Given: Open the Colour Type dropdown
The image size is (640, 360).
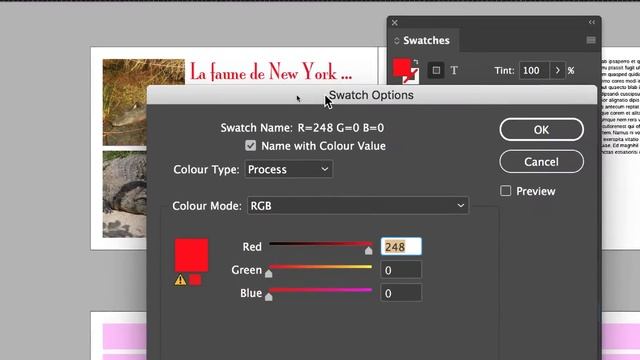Looking at the screenshot, I should tap(289, 169).
